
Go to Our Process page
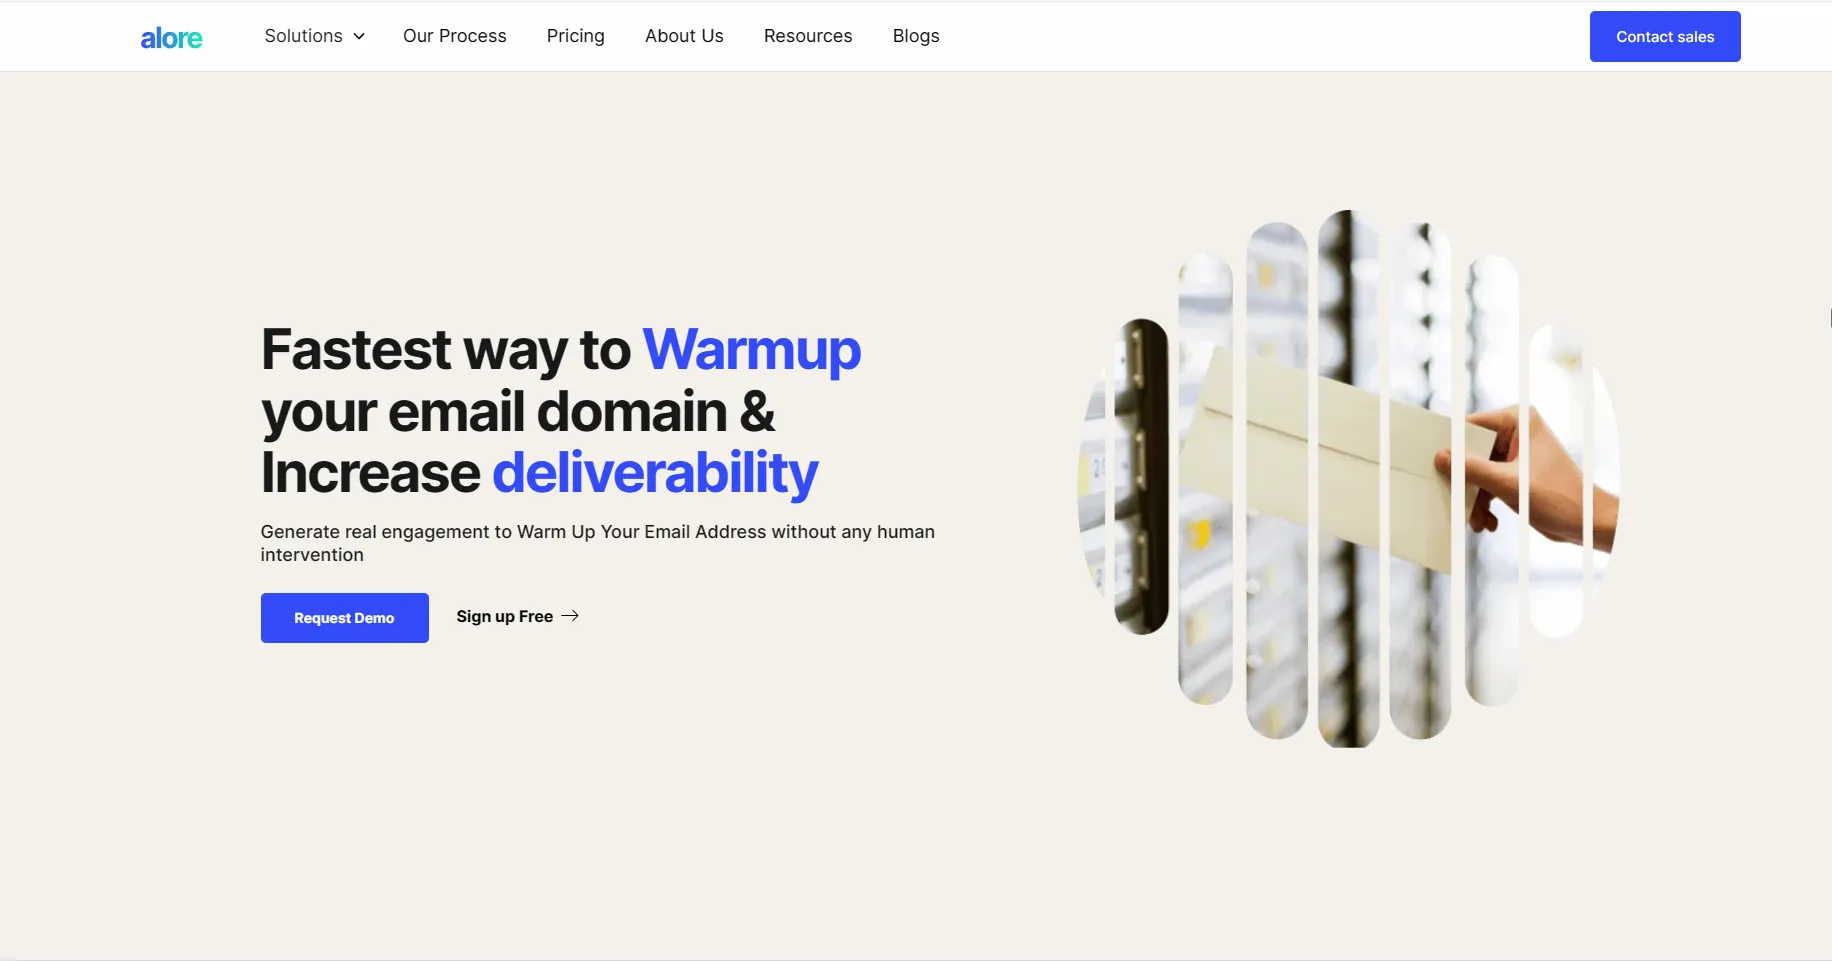455,36
